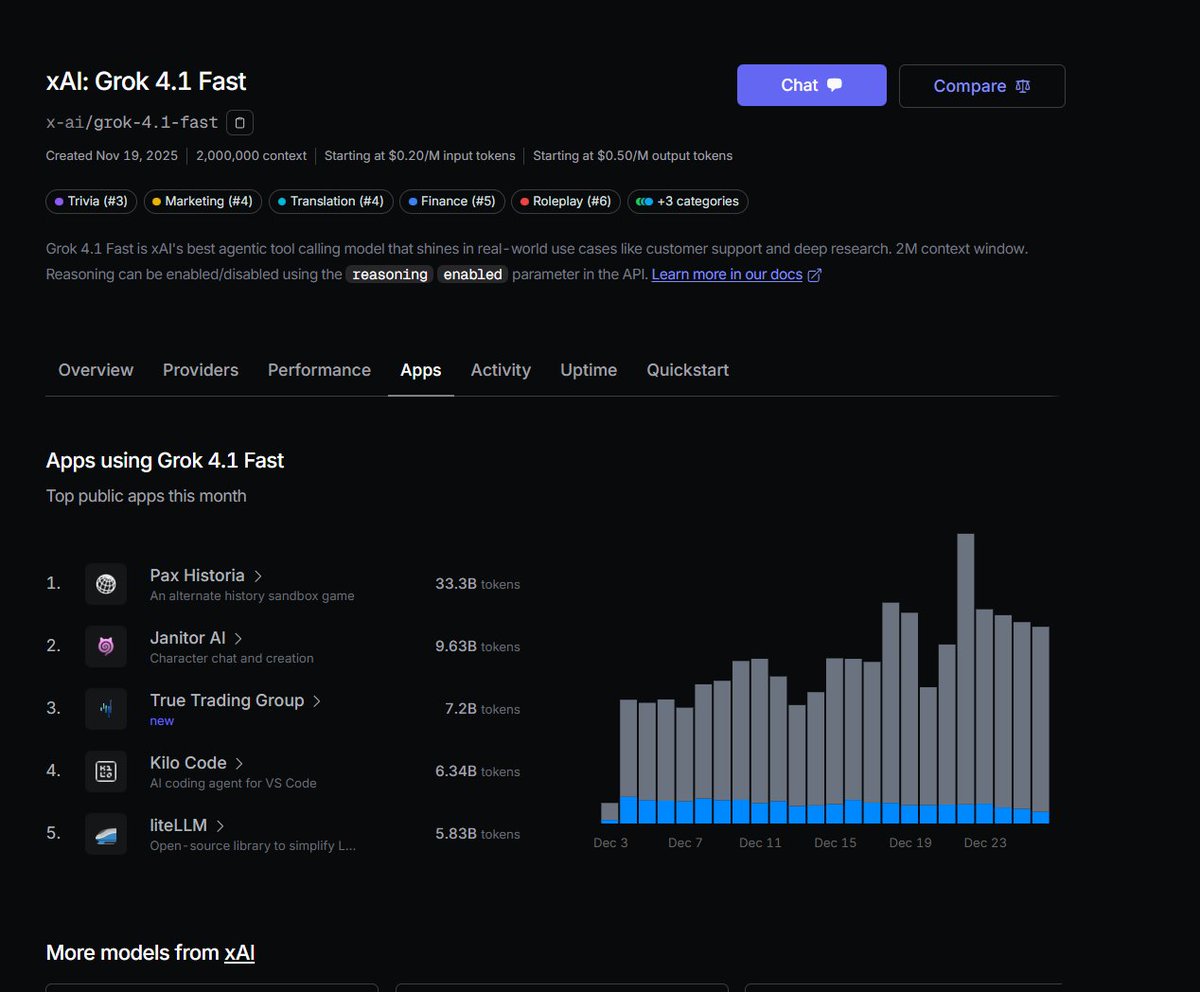Click the Janitor AI pink swirl icon
Screen dimensions: 1200x992
pos(106,646)
